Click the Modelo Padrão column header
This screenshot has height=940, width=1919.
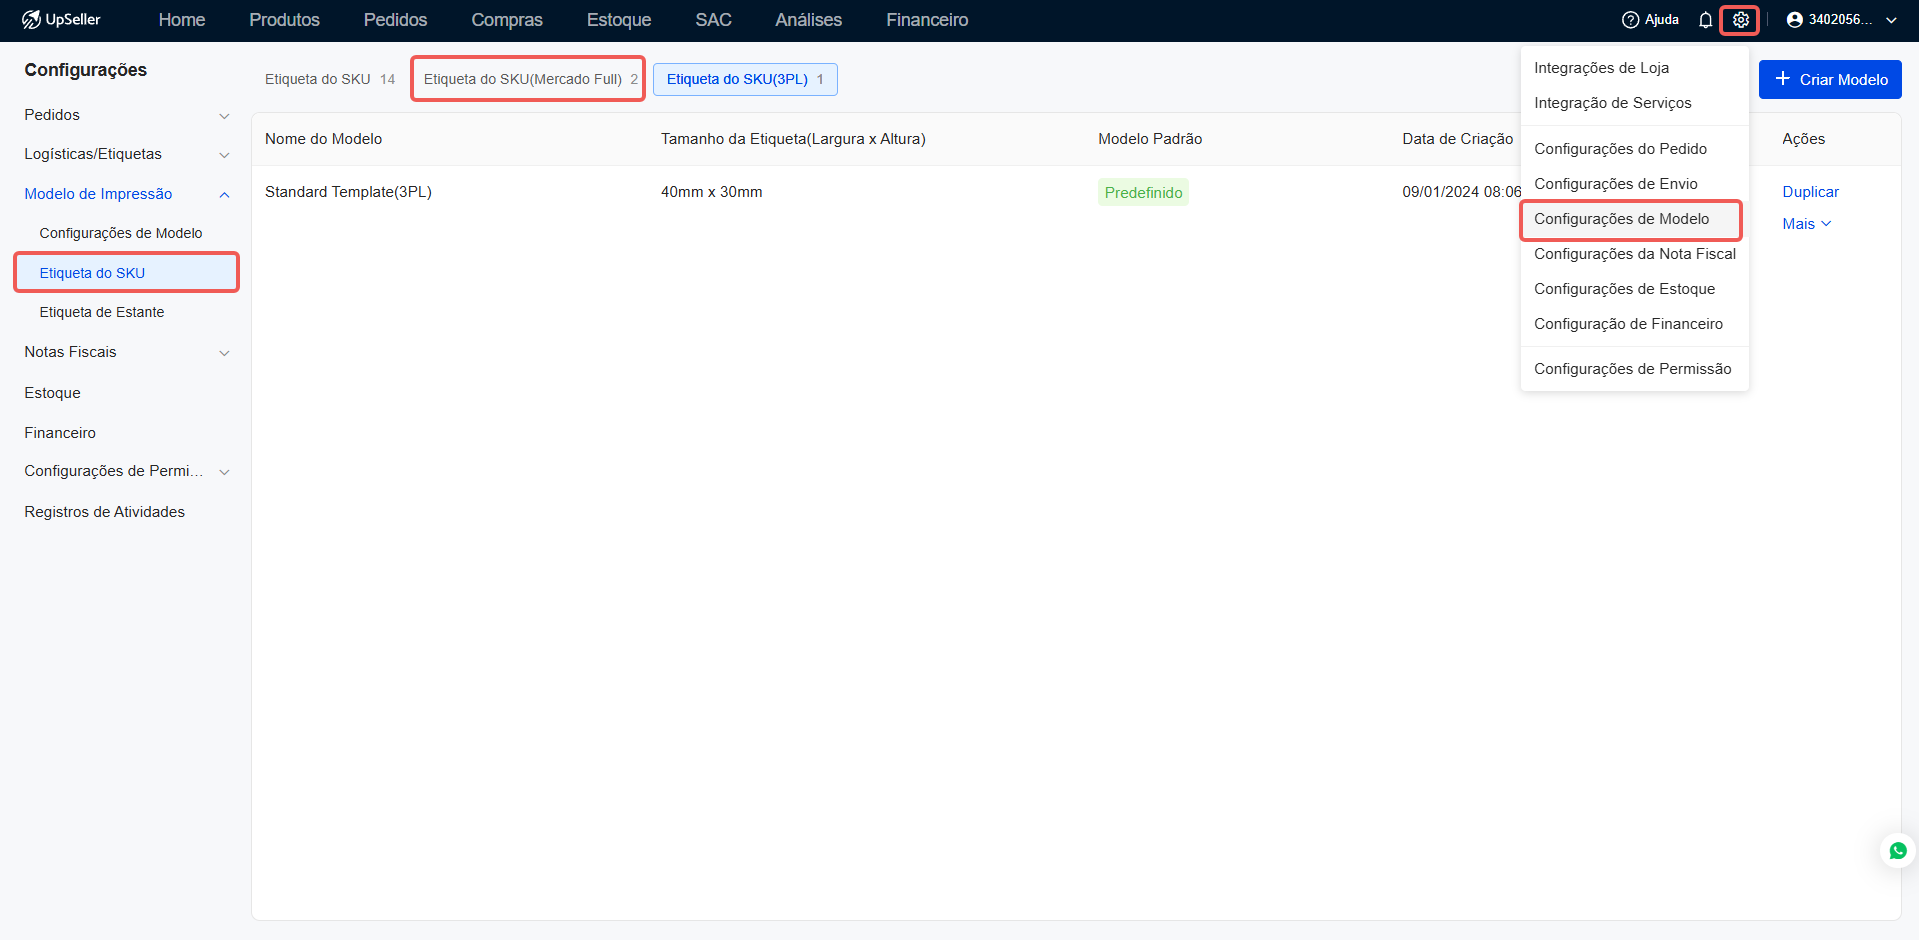pyautogui.click(x=1150, y=139)
